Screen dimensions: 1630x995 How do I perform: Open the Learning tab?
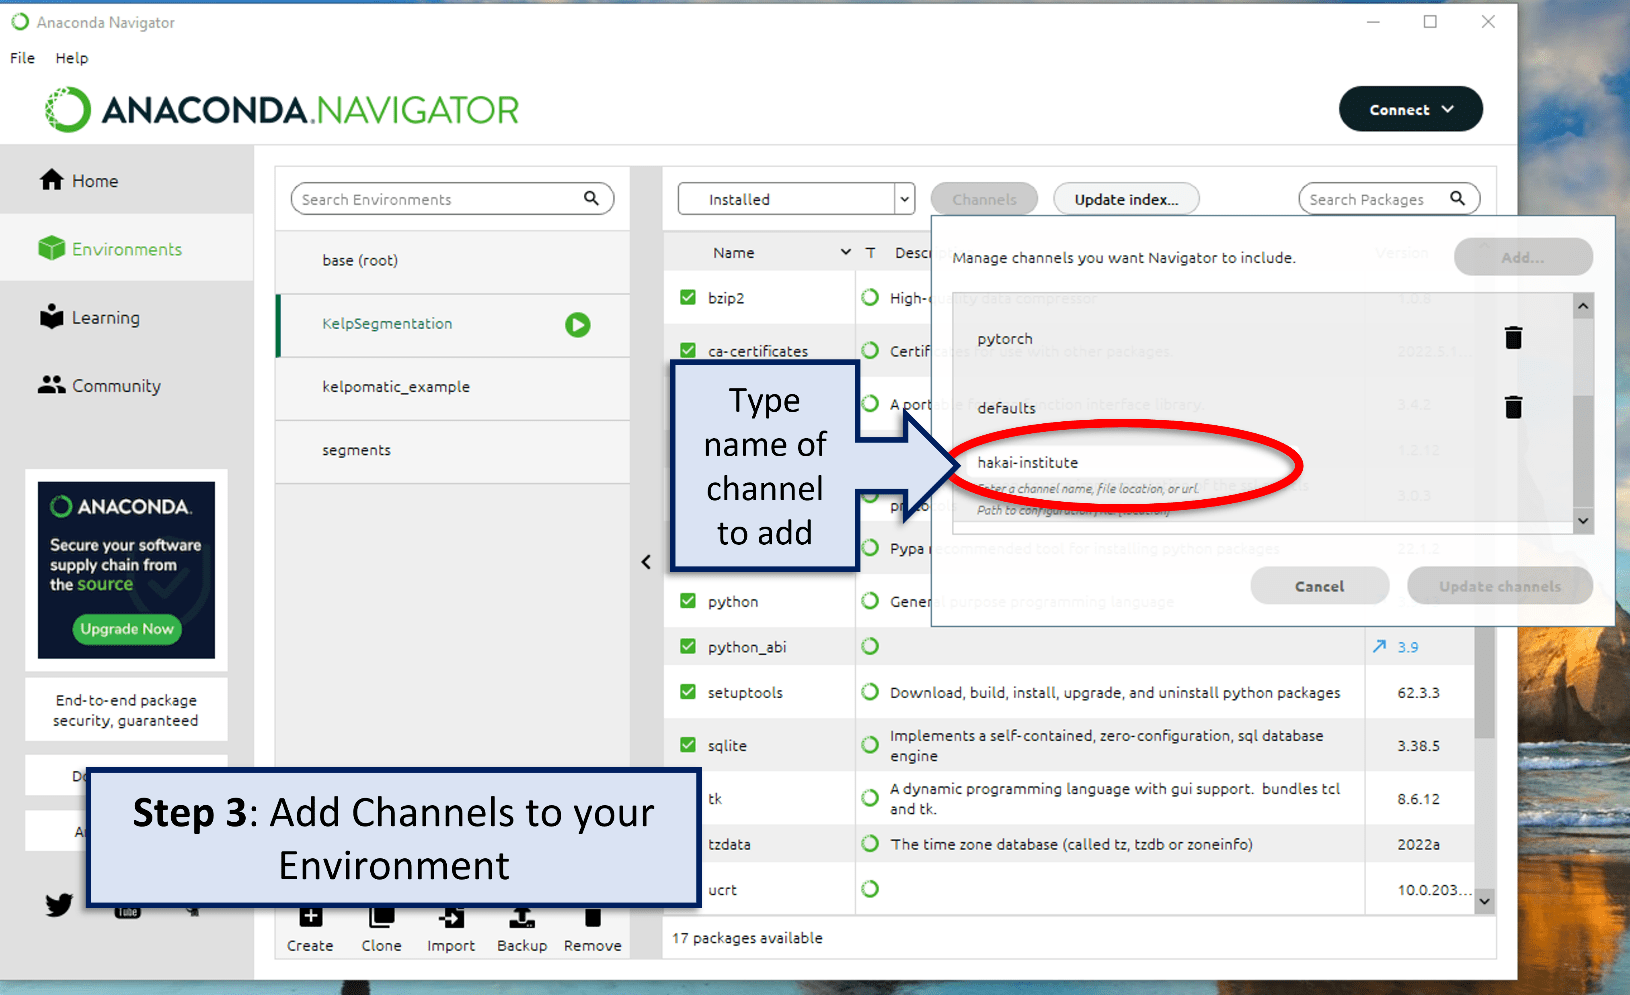coord(127,317)
